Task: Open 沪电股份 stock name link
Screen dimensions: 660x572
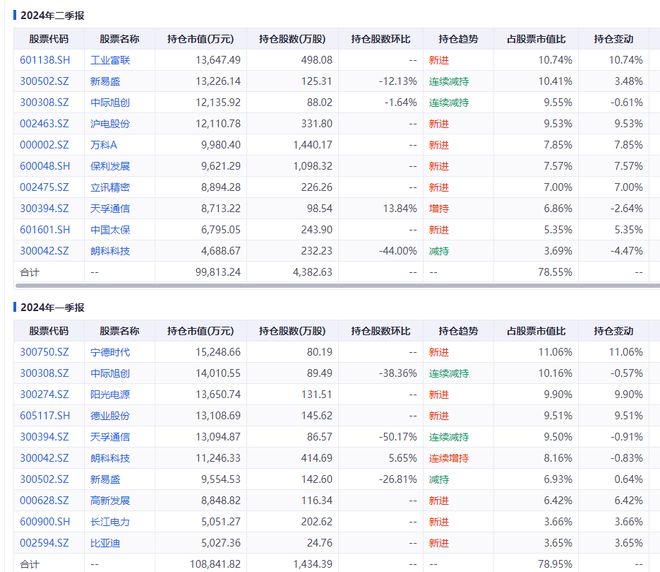Action: point(110,124)
